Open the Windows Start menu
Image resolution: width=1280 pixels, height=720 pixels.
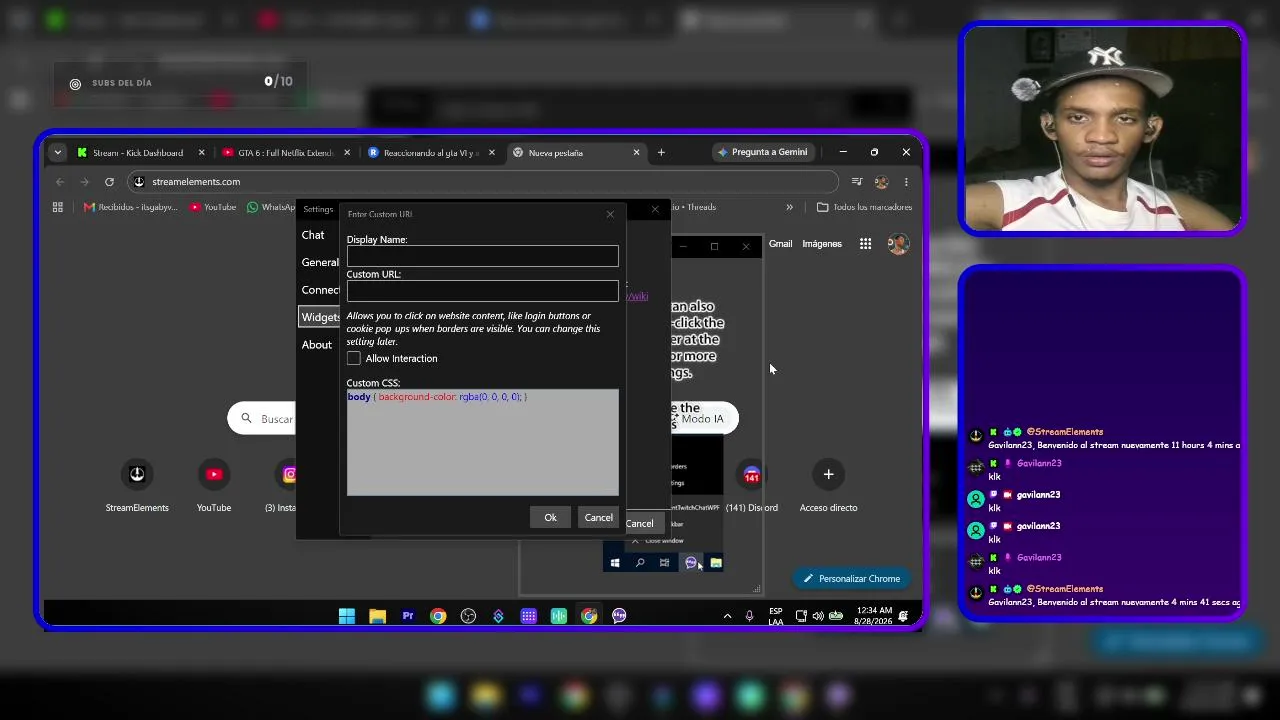coord(347,616)
